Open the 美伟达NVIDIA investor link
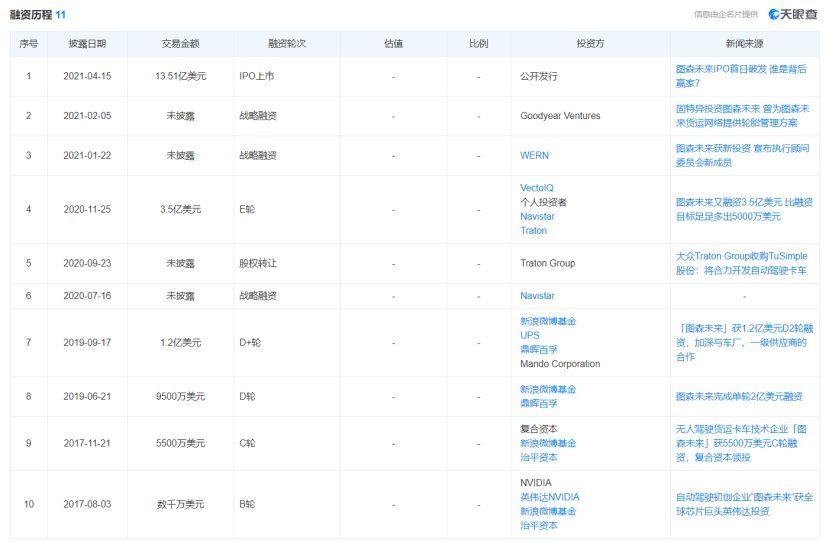 point(549,497)
